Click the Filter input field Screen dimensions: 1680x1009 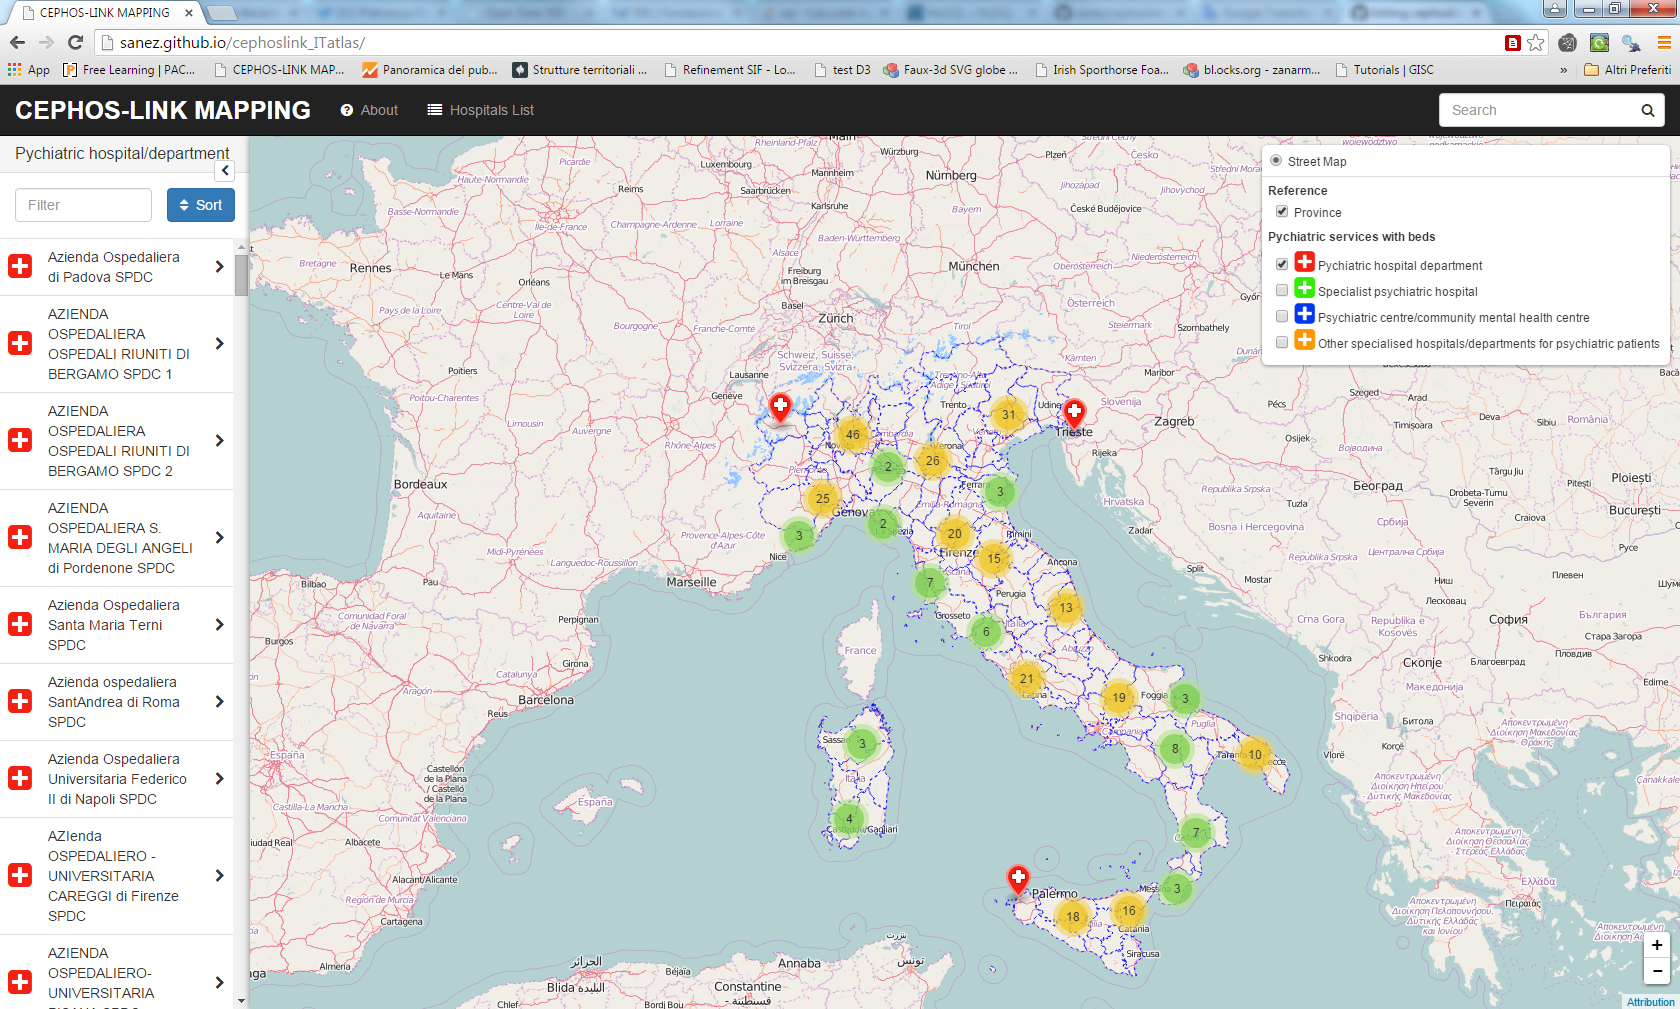(83, 205)
